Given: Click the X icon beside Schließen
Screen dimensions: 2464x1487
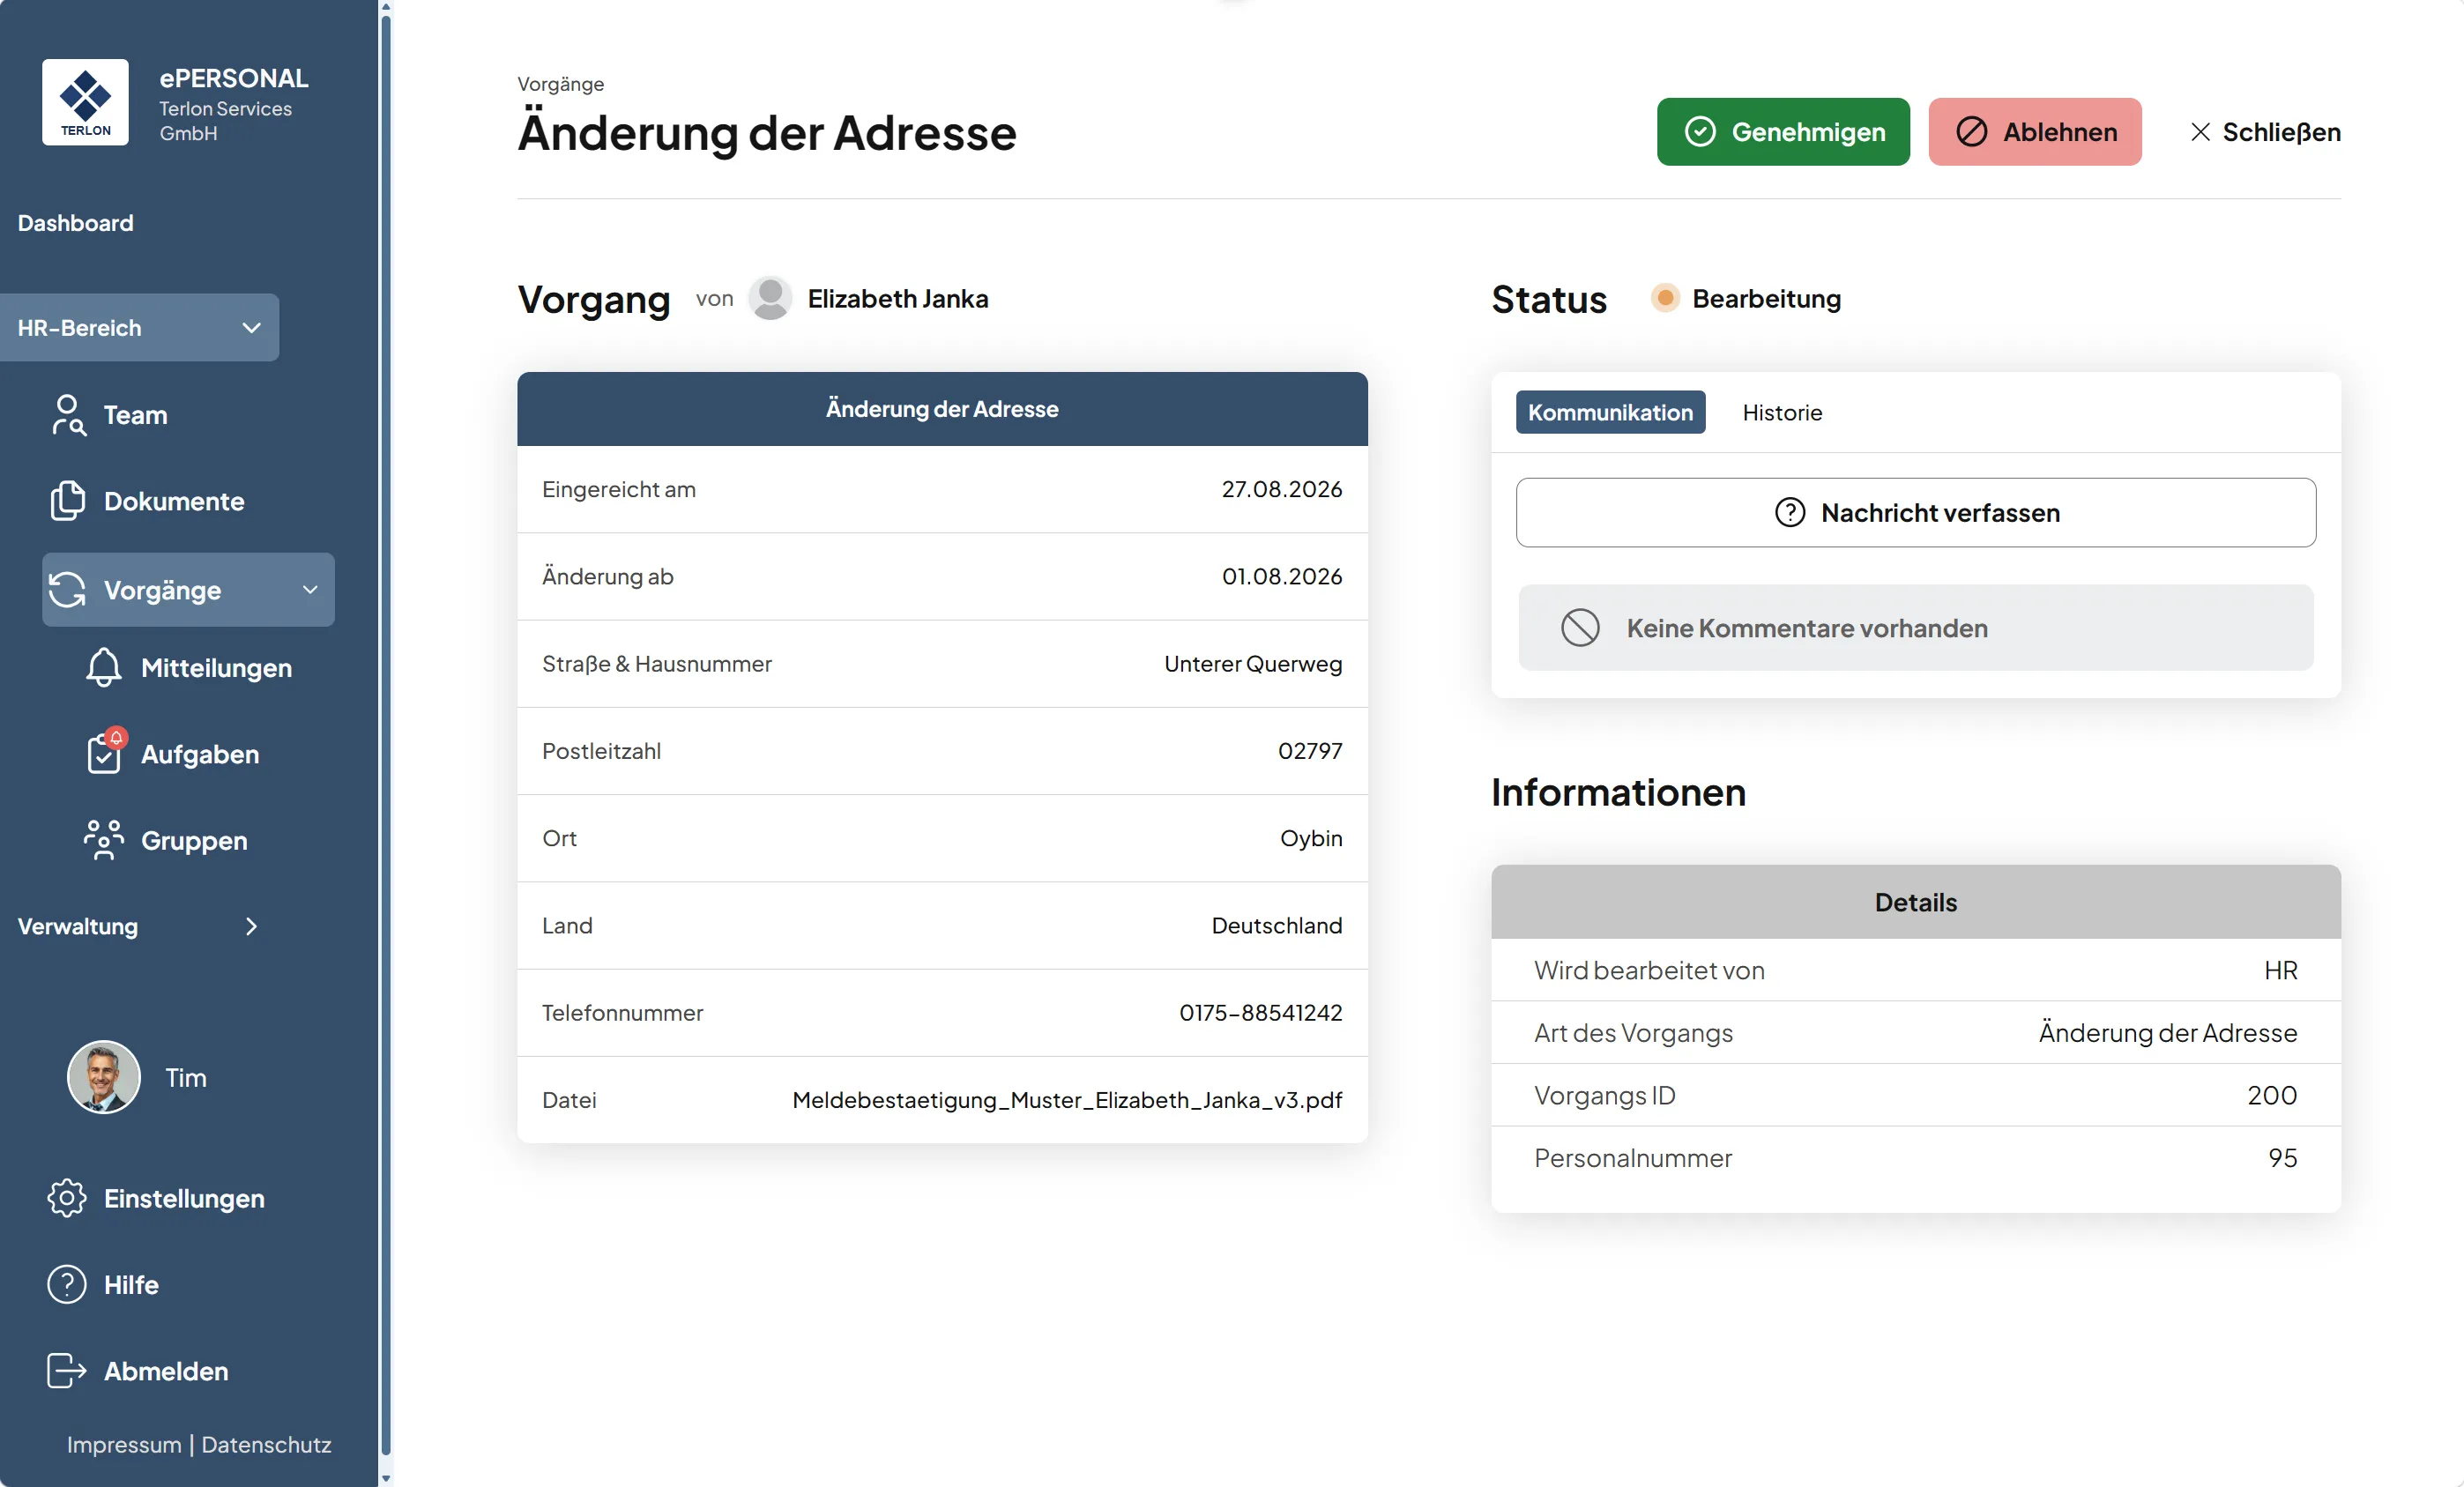Looking at the screenshot, I should (x=2200, y=132).
